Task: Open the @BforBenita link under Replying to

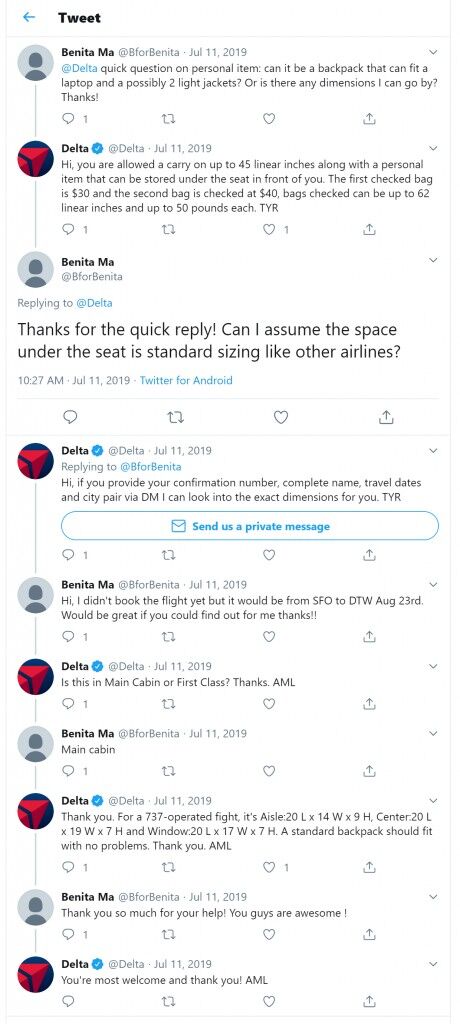Action: coord(151,466)
